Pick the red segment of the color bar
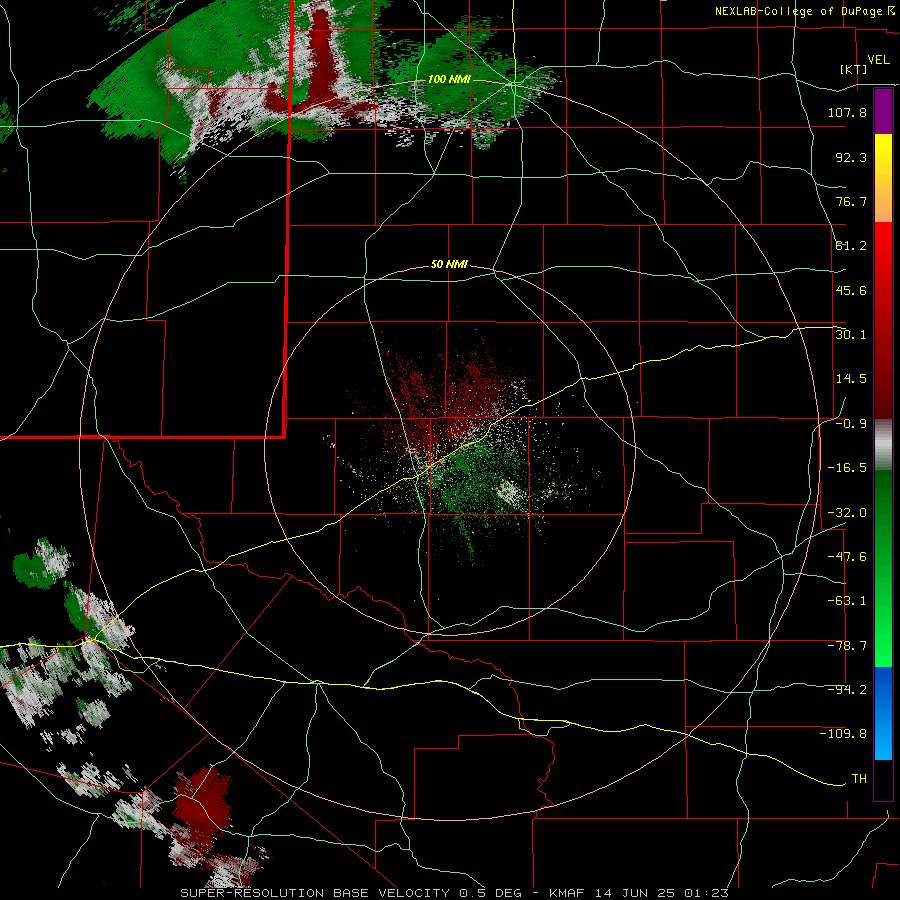The height and width of the screenshot is (900, 900). coord(883,320)
